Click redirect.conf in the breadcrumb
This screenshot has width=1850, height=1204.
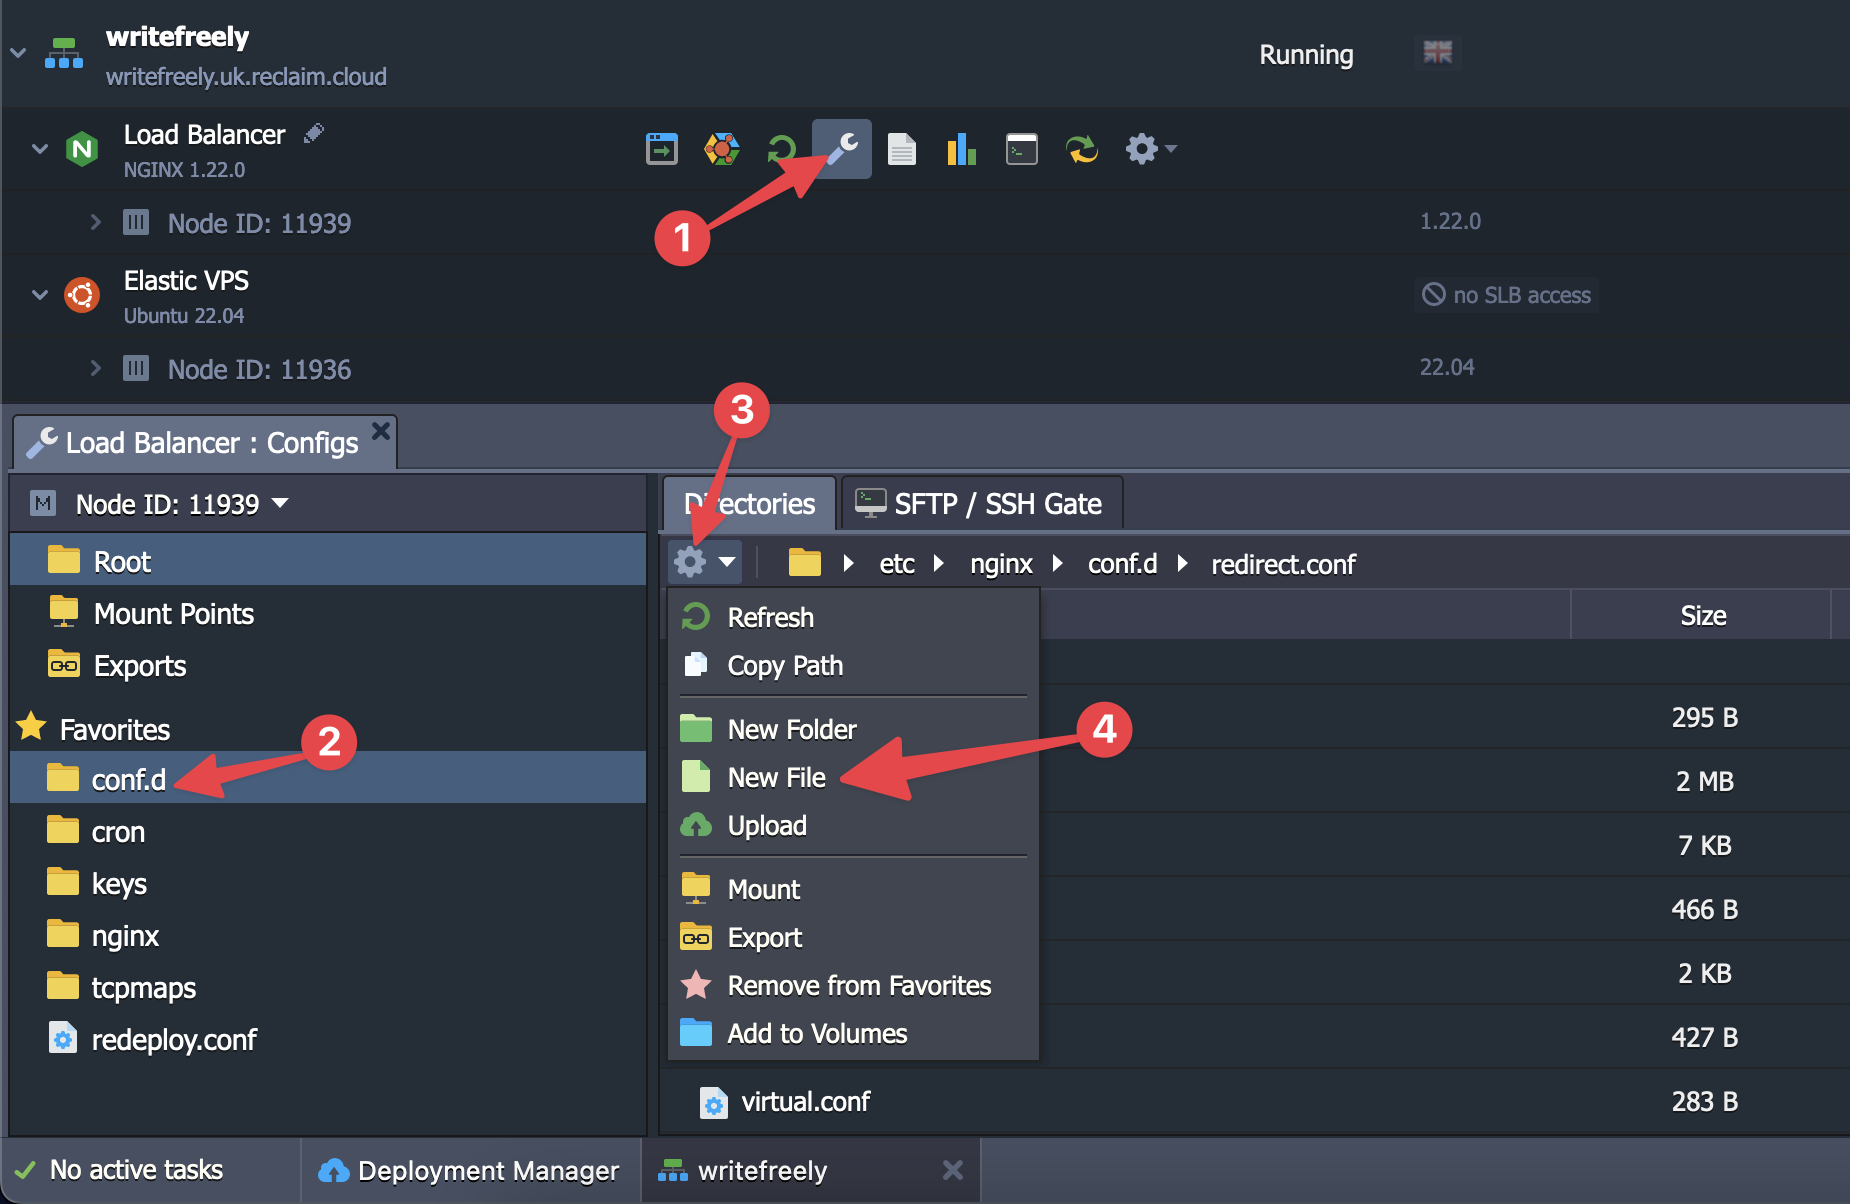click(x=1283, y=564)
